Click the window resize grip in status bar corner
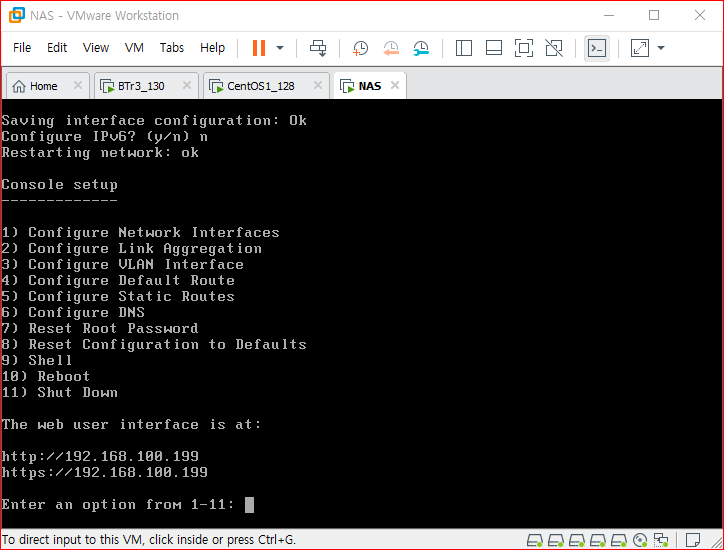Viewport: 724px width, 550px height. (717, 542)
